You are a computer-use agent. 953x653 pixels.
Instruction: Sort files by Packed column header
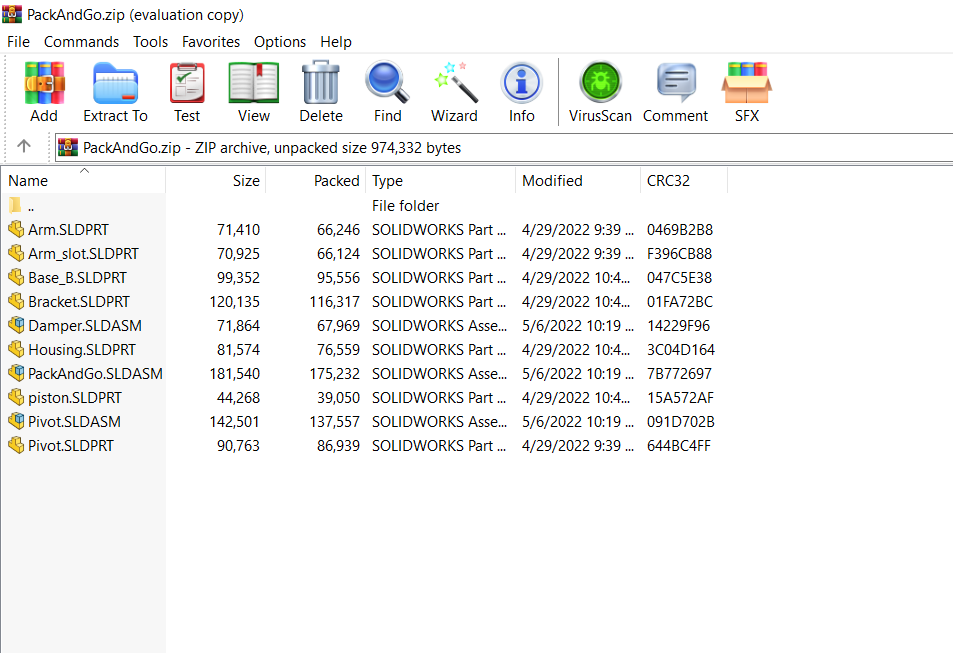[316, 181]
